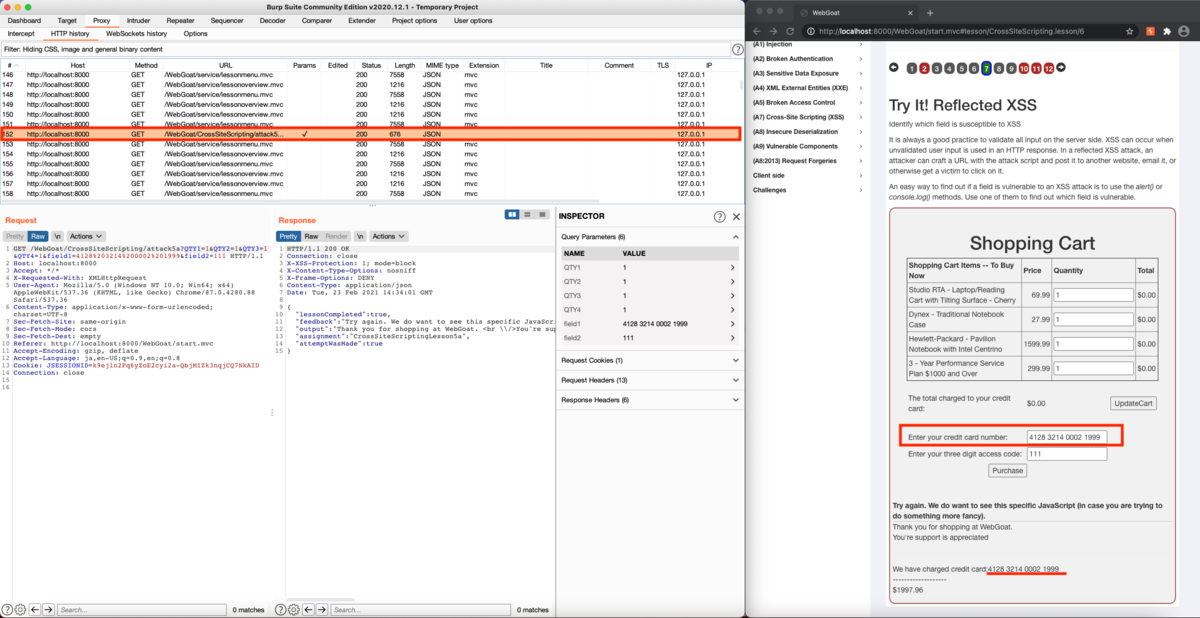
Task: Toggle Render view in Response pane
Action: pyautogui.click(x=336, y=236)
